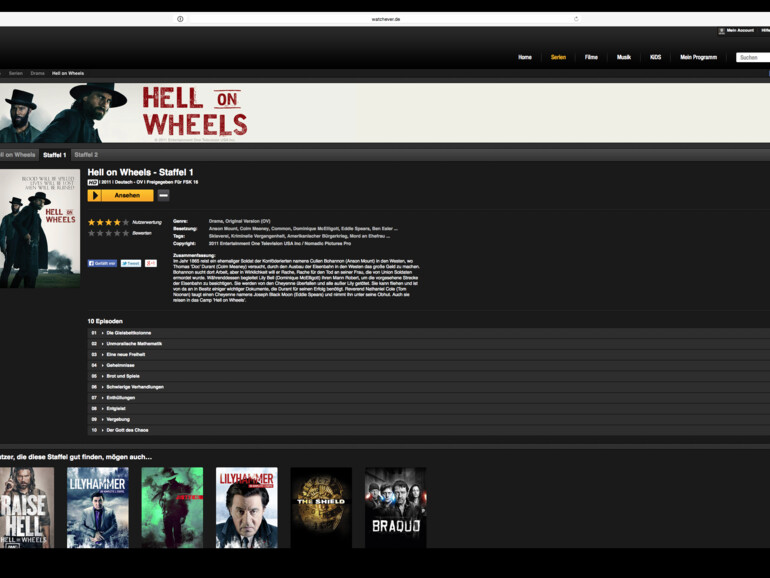This screenshot has height=578, width=770.
Task: Expand episode 01 Die Gleisbettkolonne arrow
Action: [103, 333]
